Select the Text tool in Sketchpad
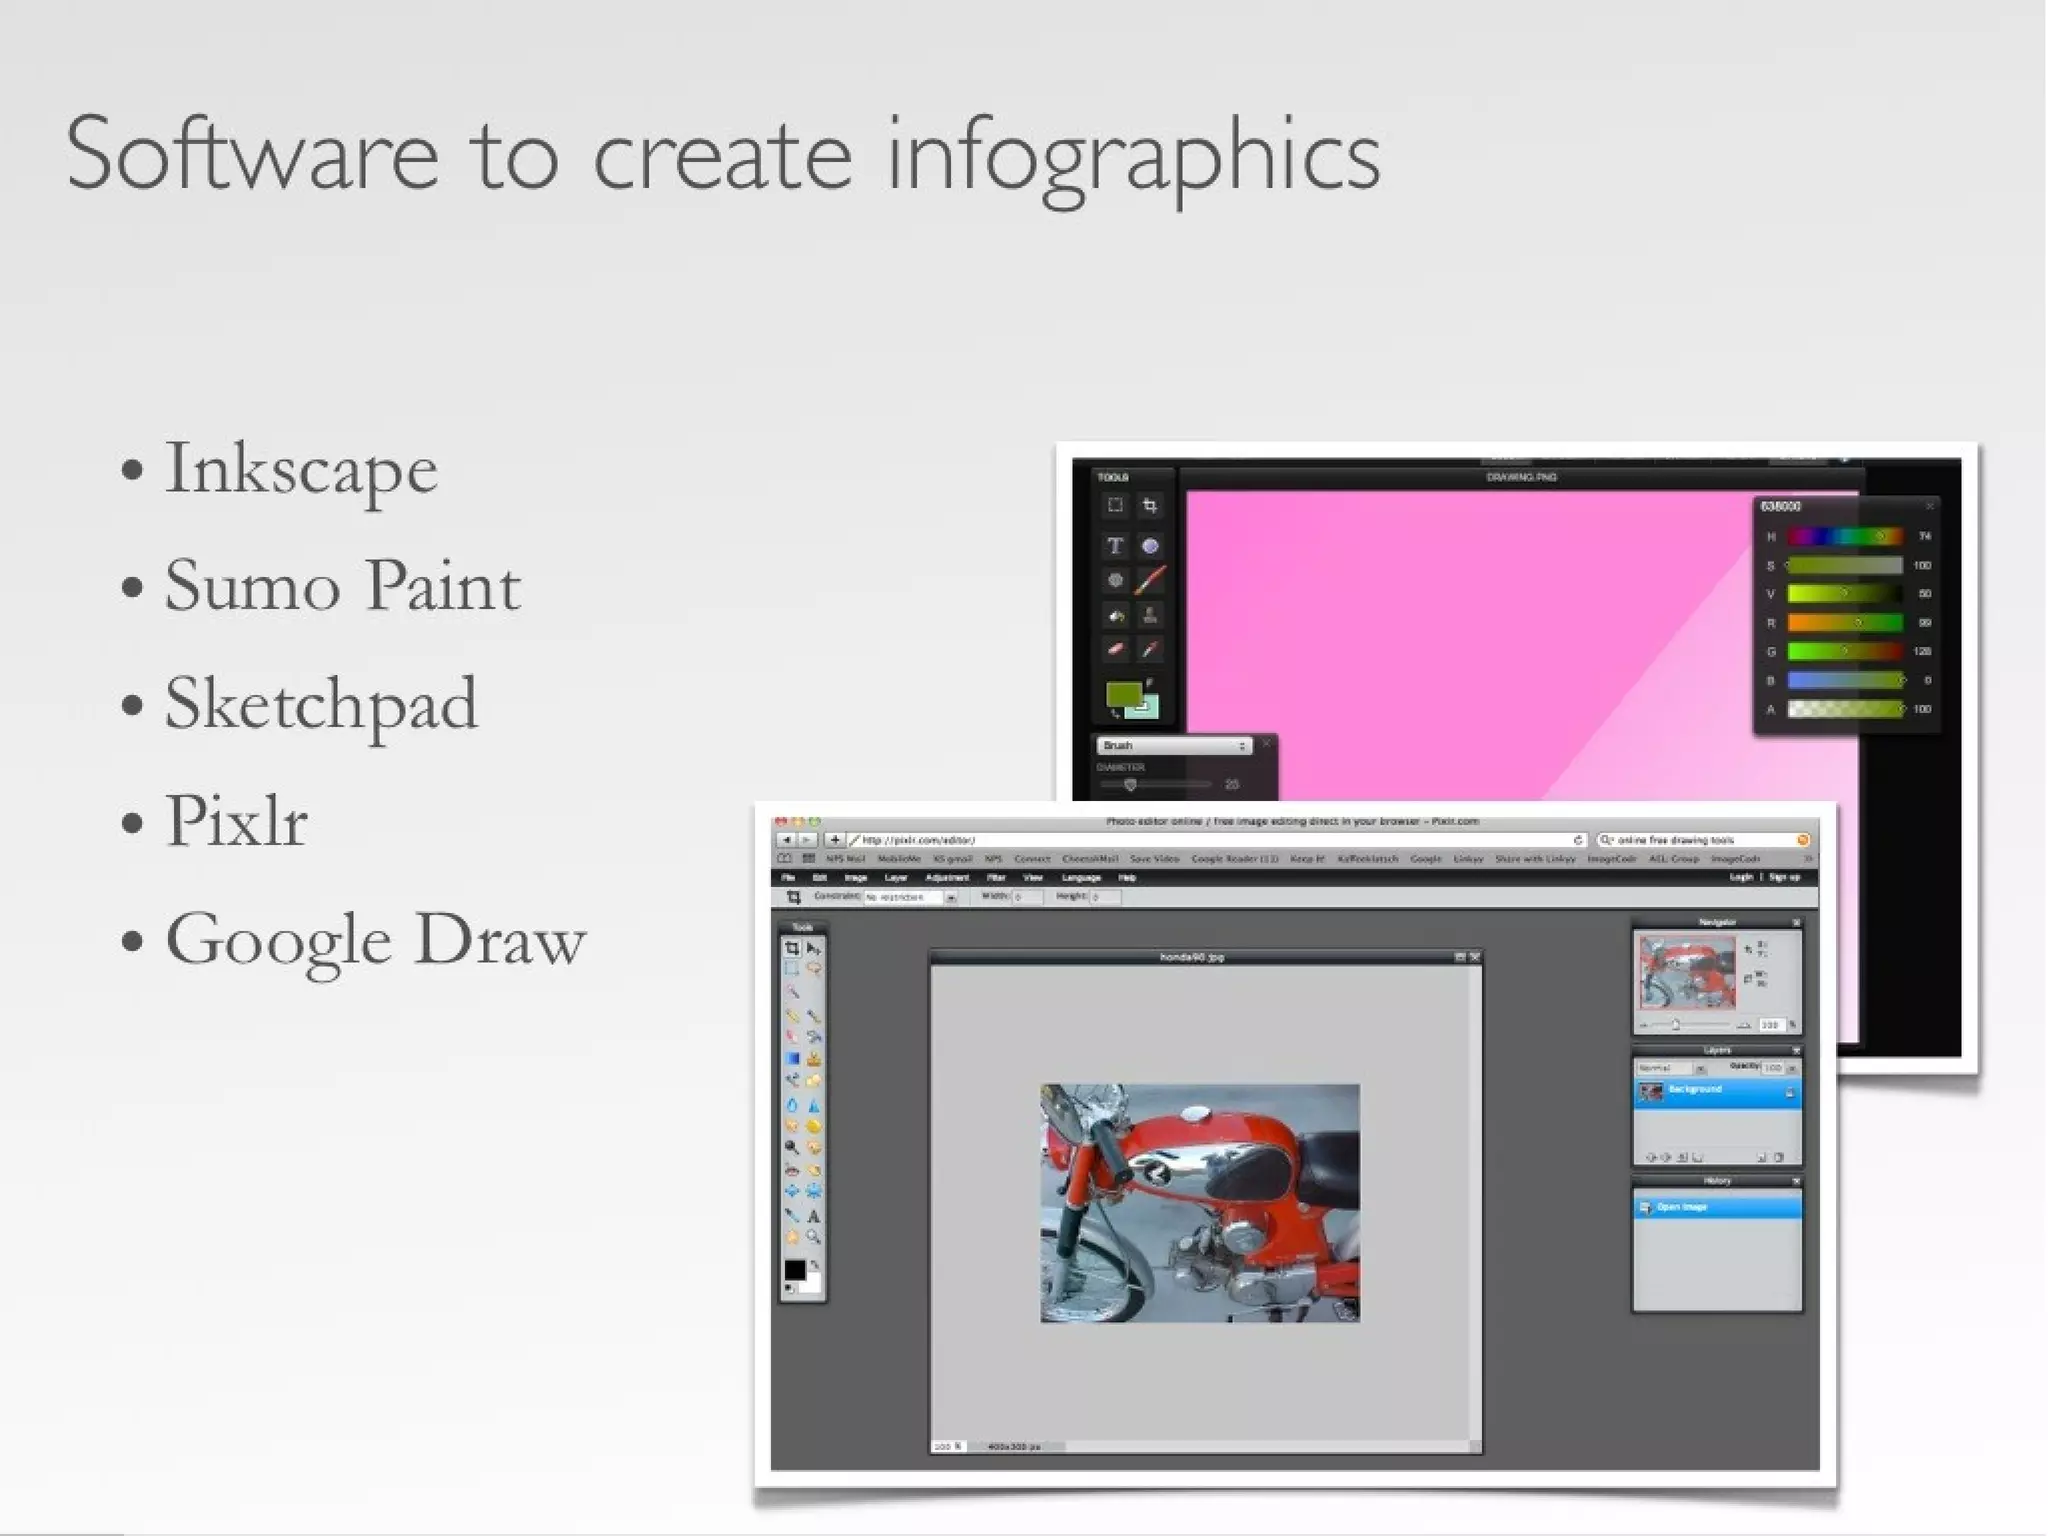Viewport: 2048px width, 1536px height. click(1115, 546)
